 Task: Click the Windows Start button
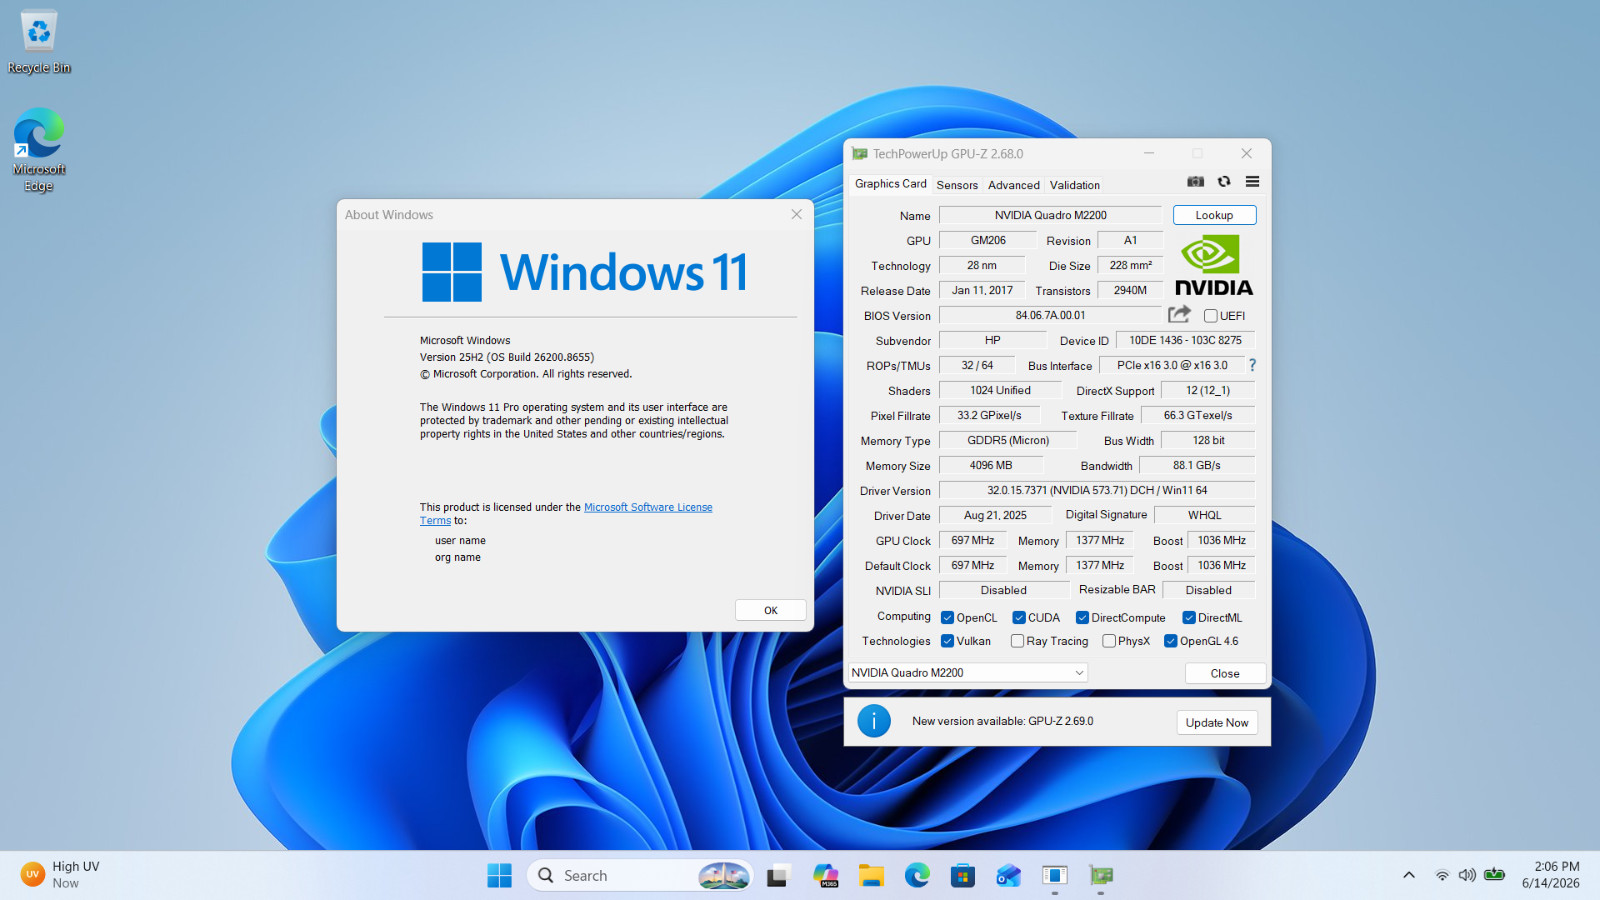pos(499,876)
